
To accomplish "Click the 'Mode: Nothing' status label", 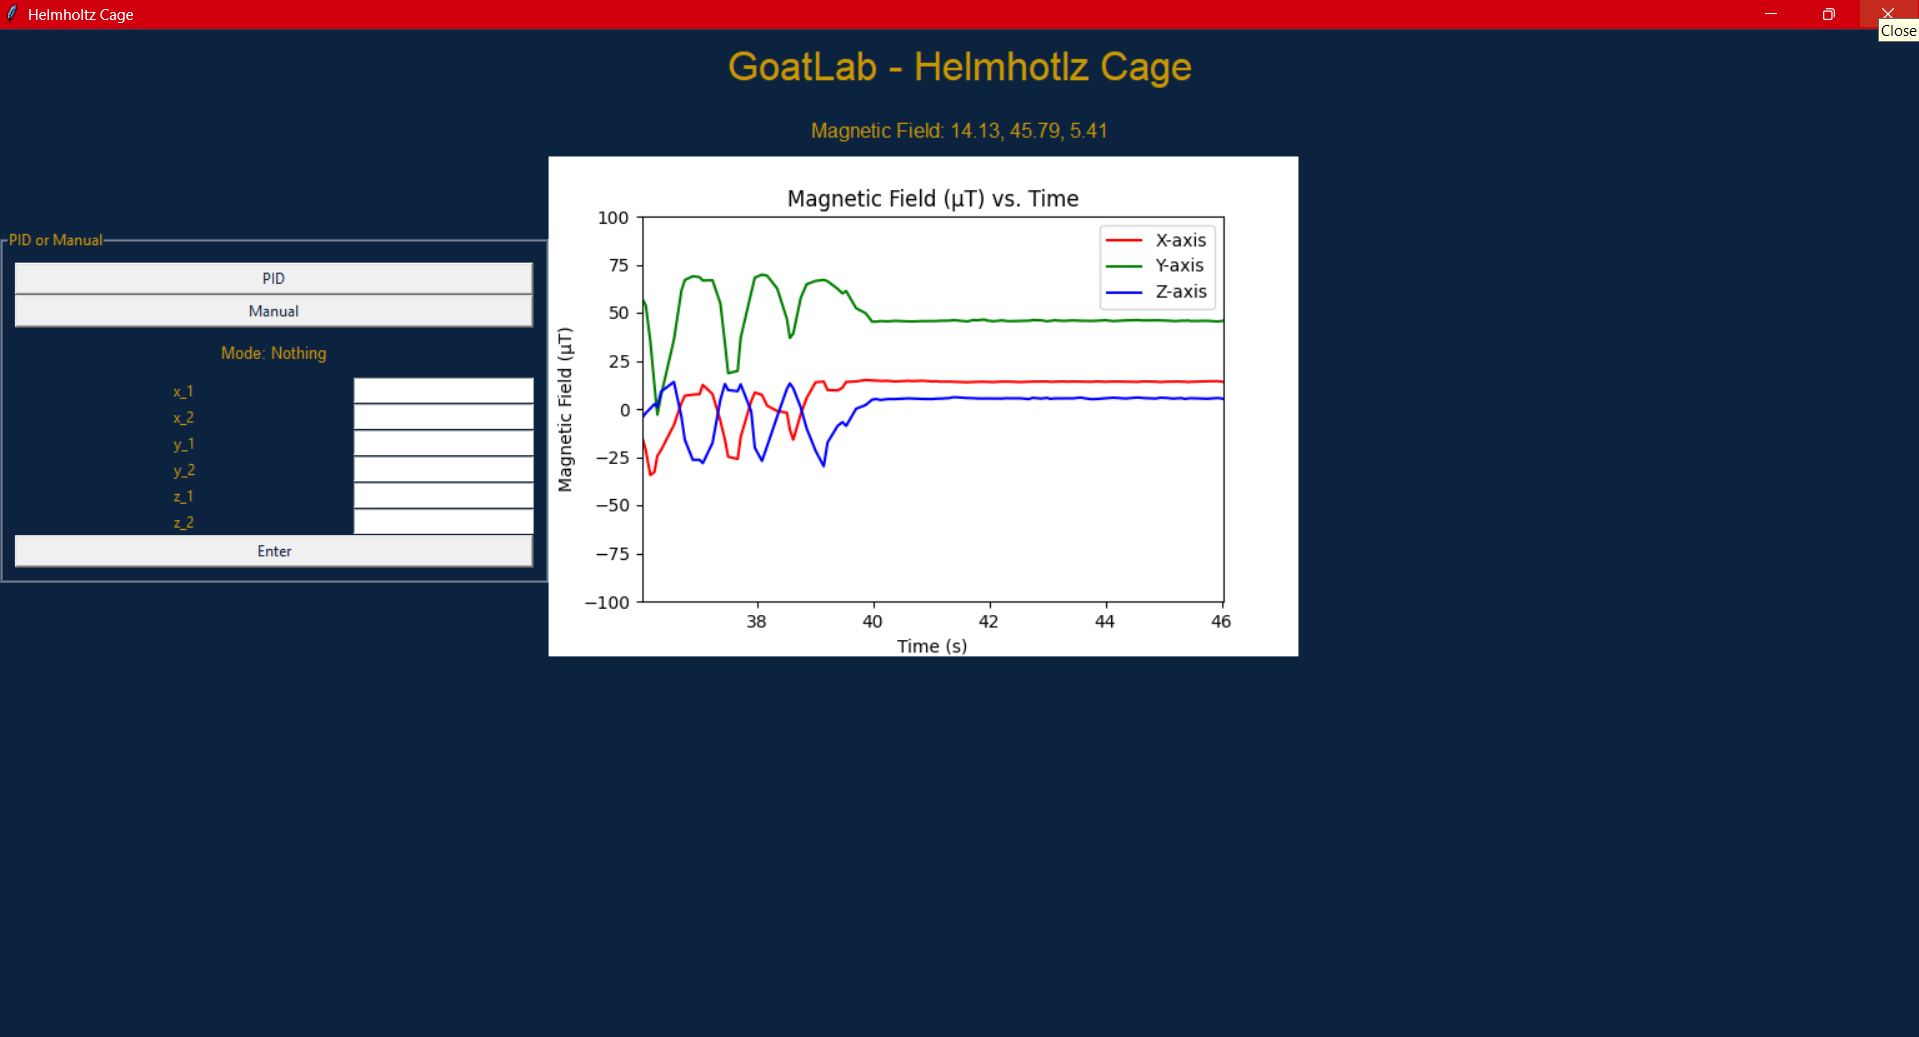I will click(273, 353).
